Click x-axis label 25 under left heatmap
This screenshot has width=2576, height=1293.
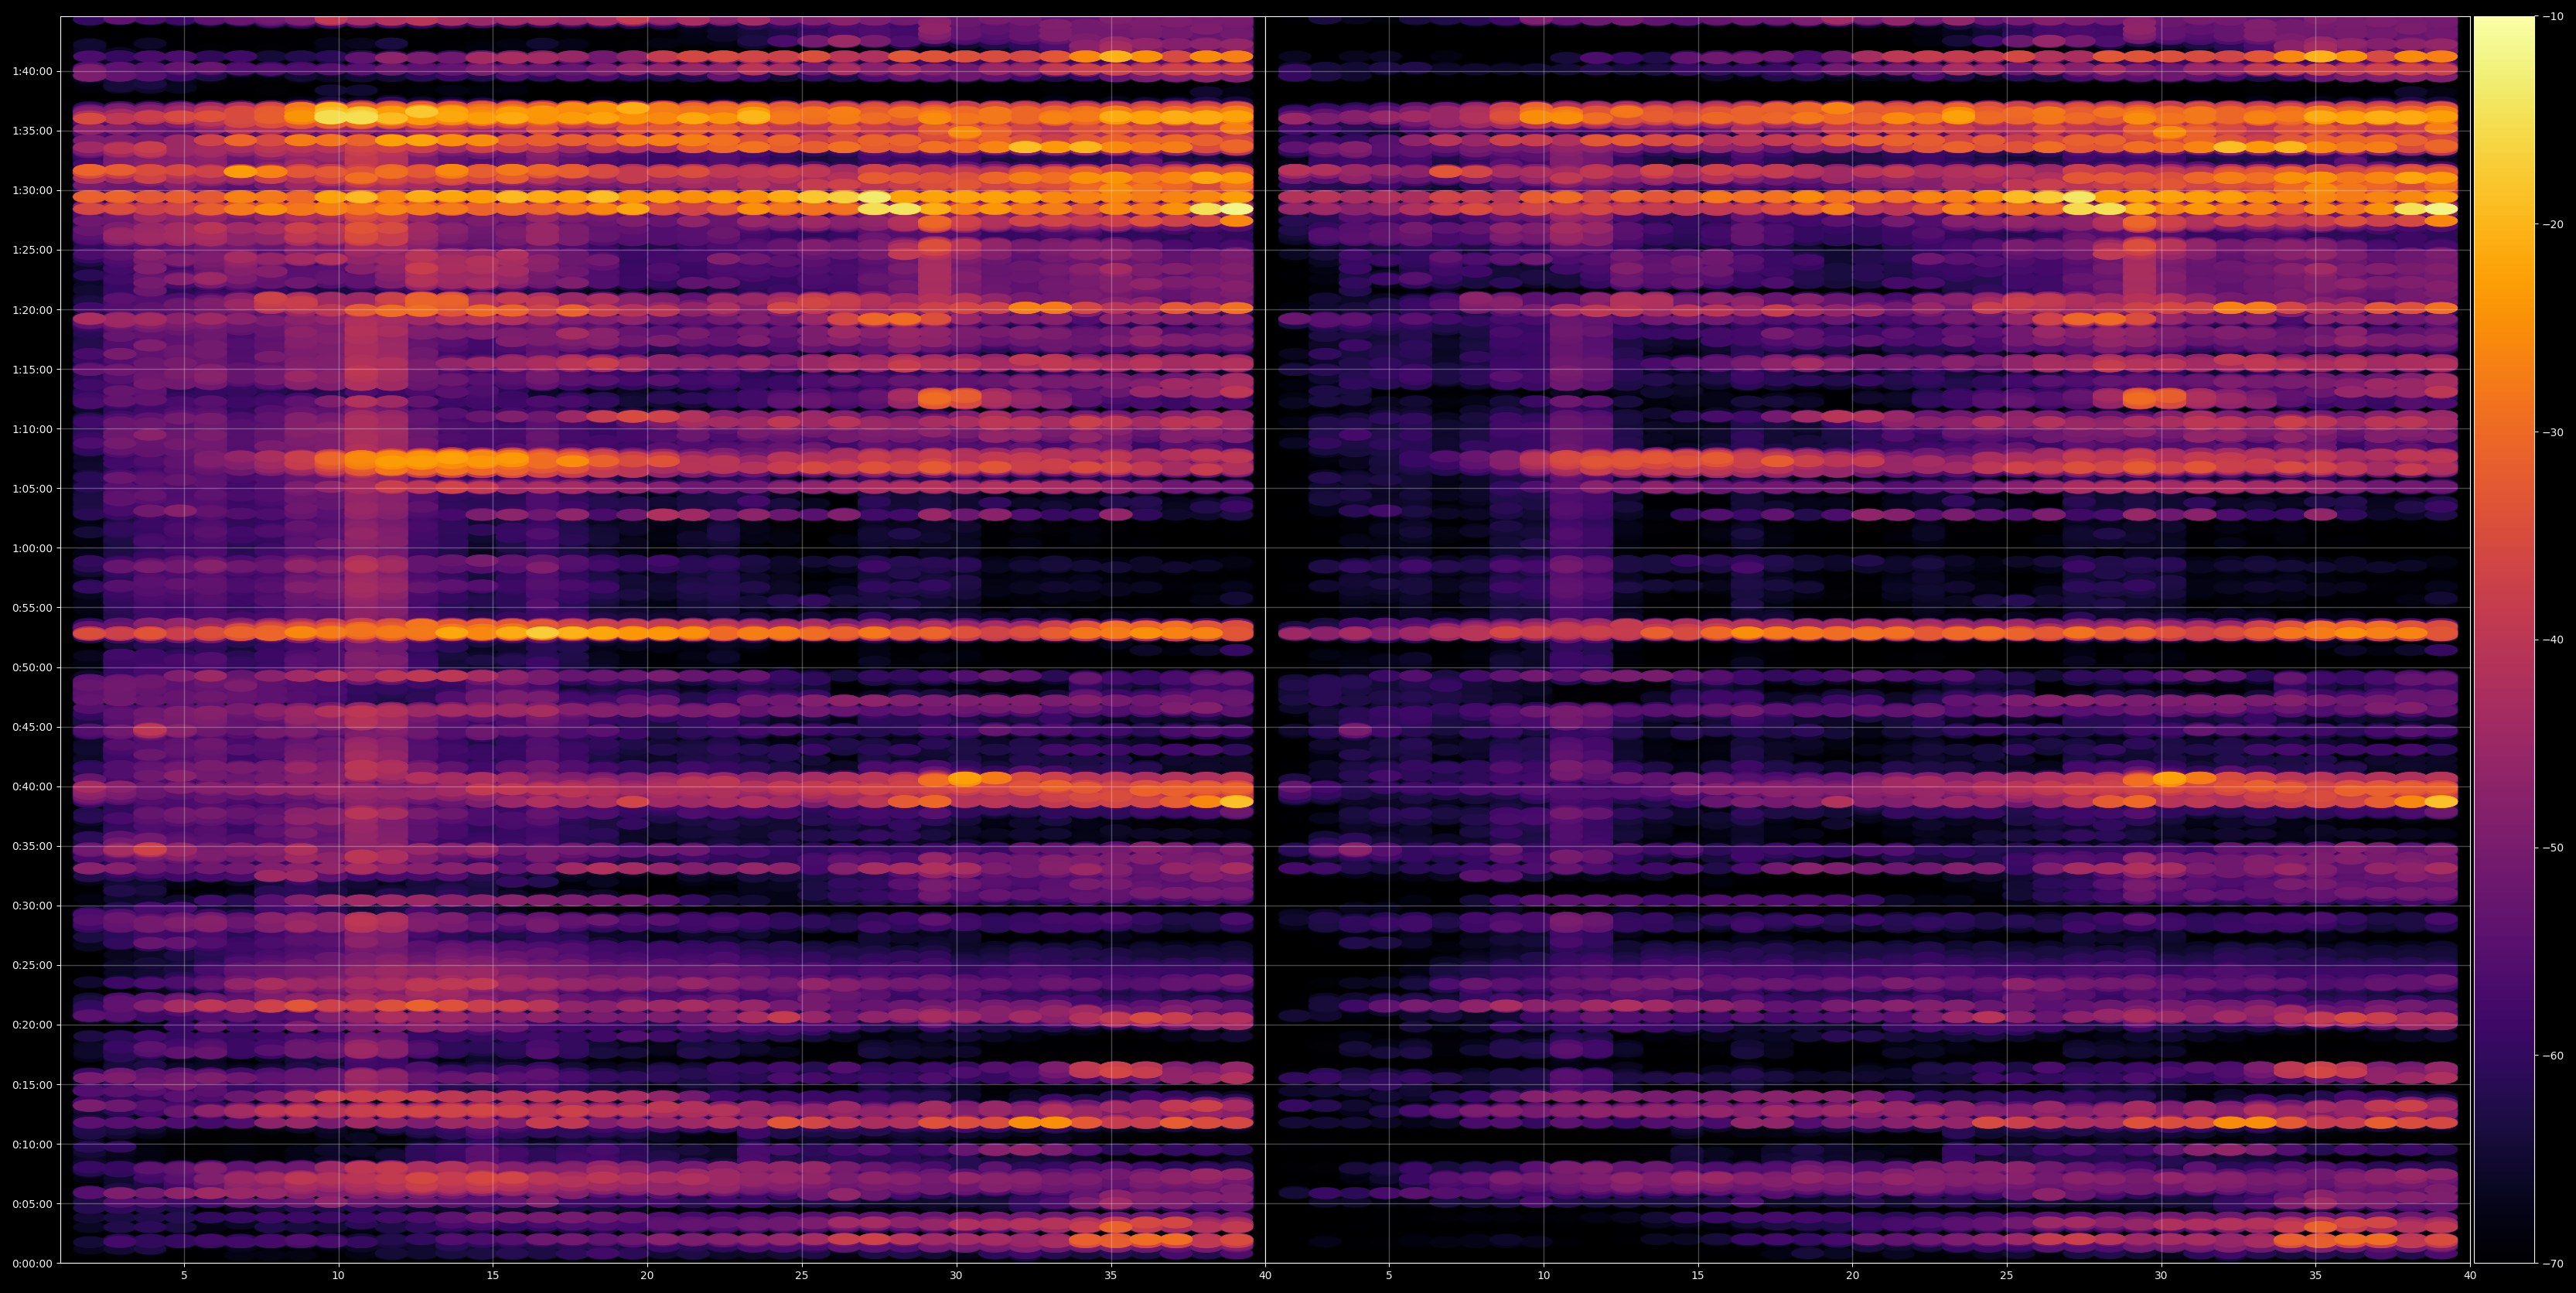802,1276
